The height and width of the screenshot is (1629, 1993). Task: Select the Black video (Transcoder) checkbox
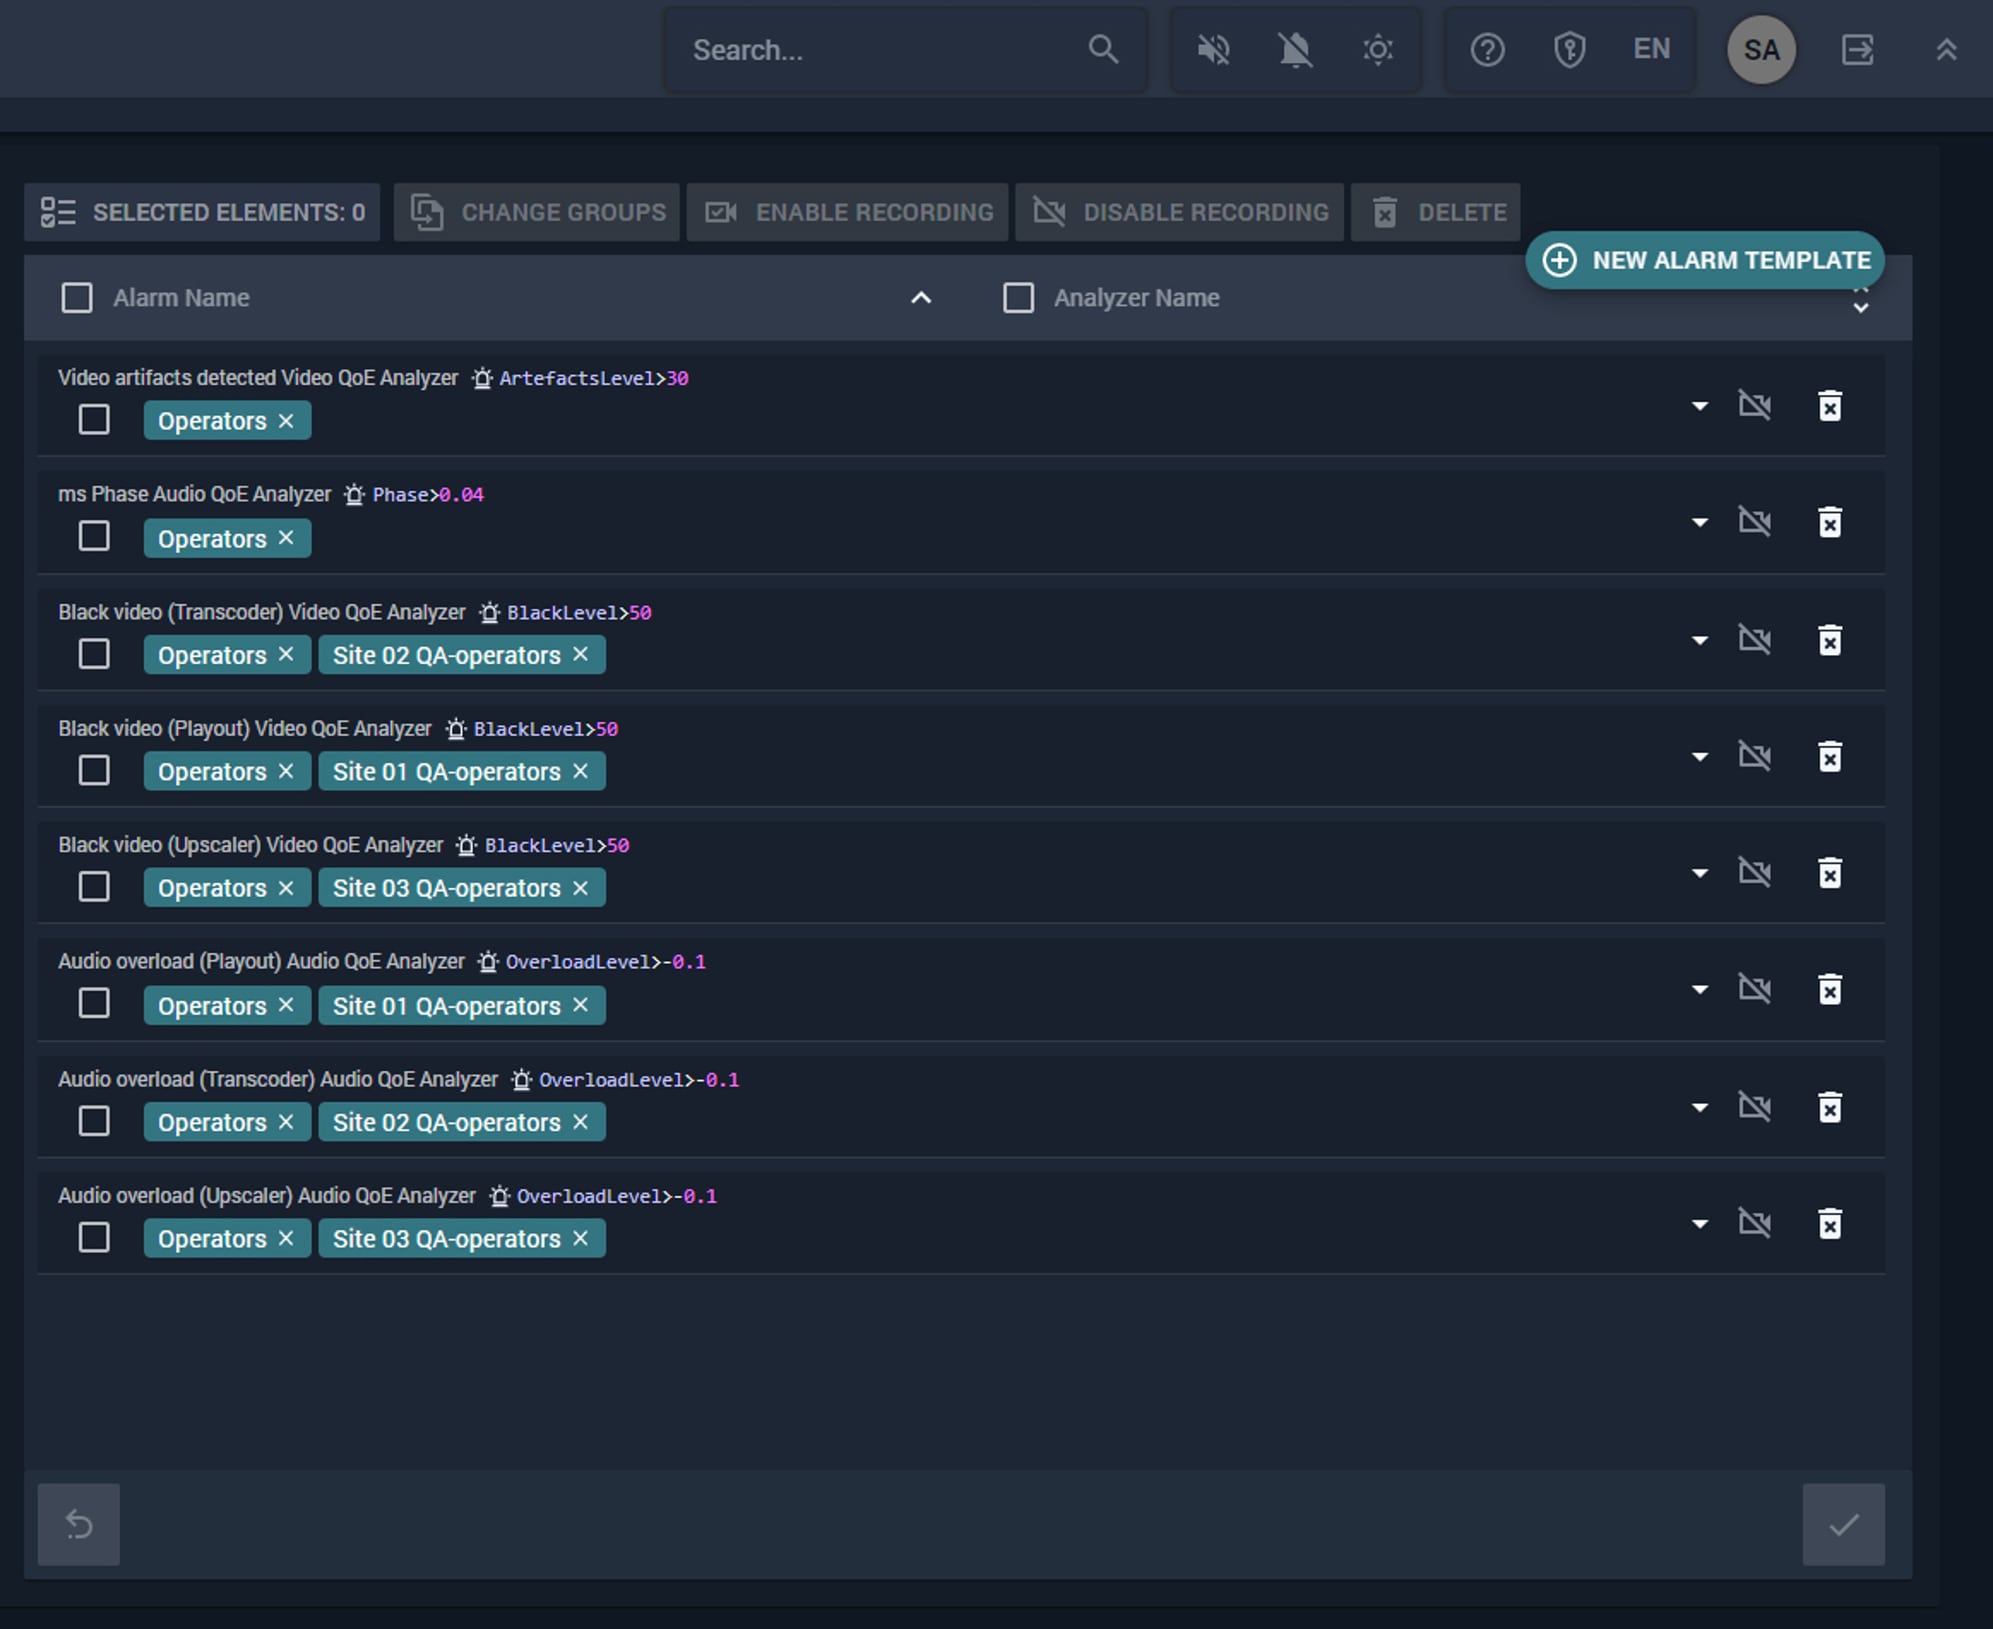click(x=94, y=655)
